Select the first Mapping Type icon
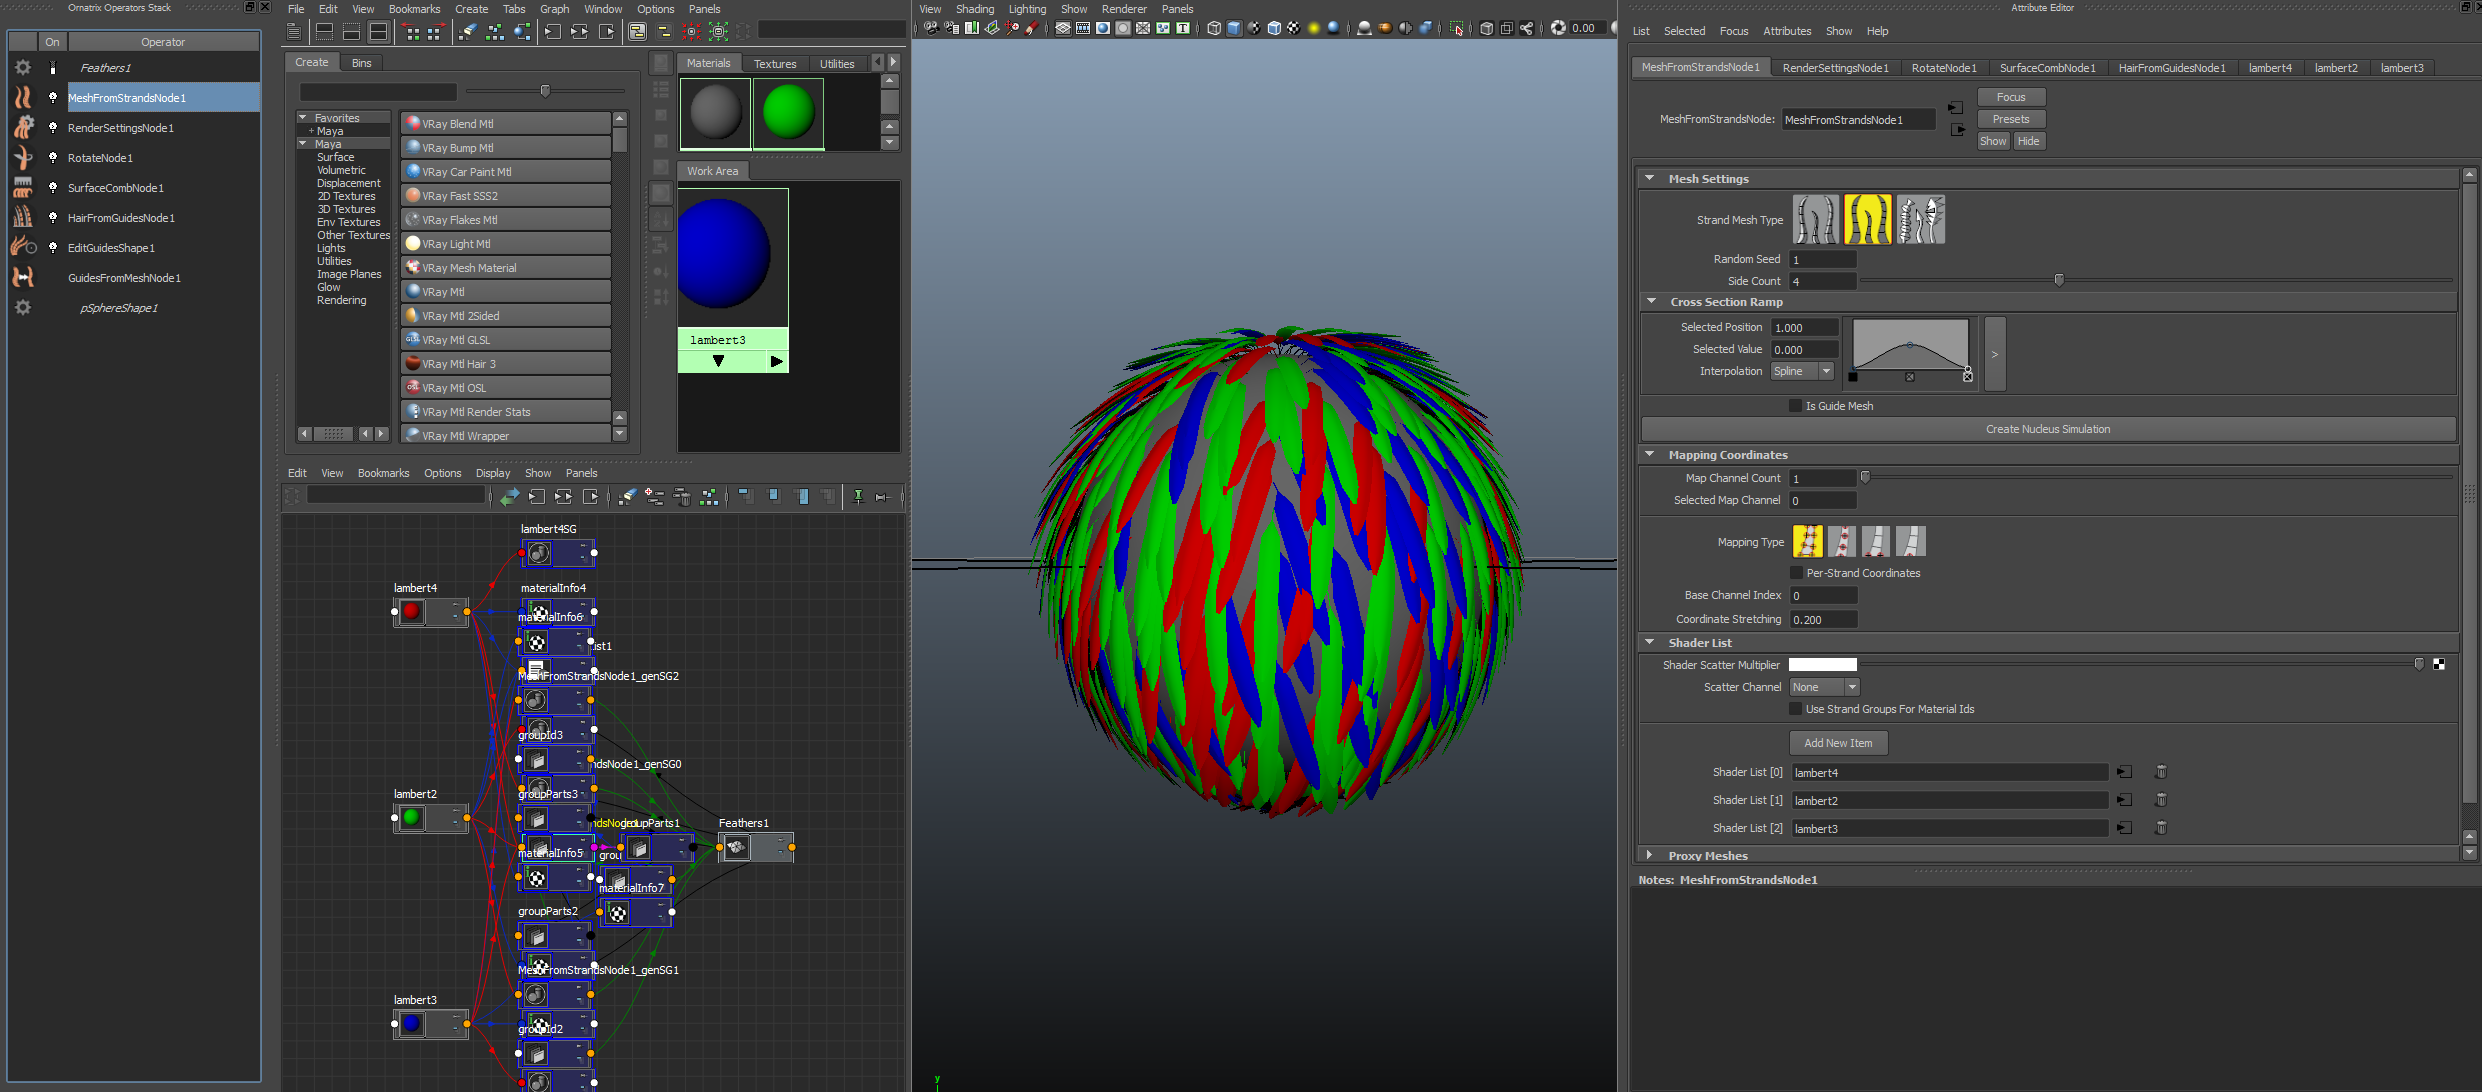Image resolution: width=2482 pixels, height=1092 pixels. [1807, 541]
